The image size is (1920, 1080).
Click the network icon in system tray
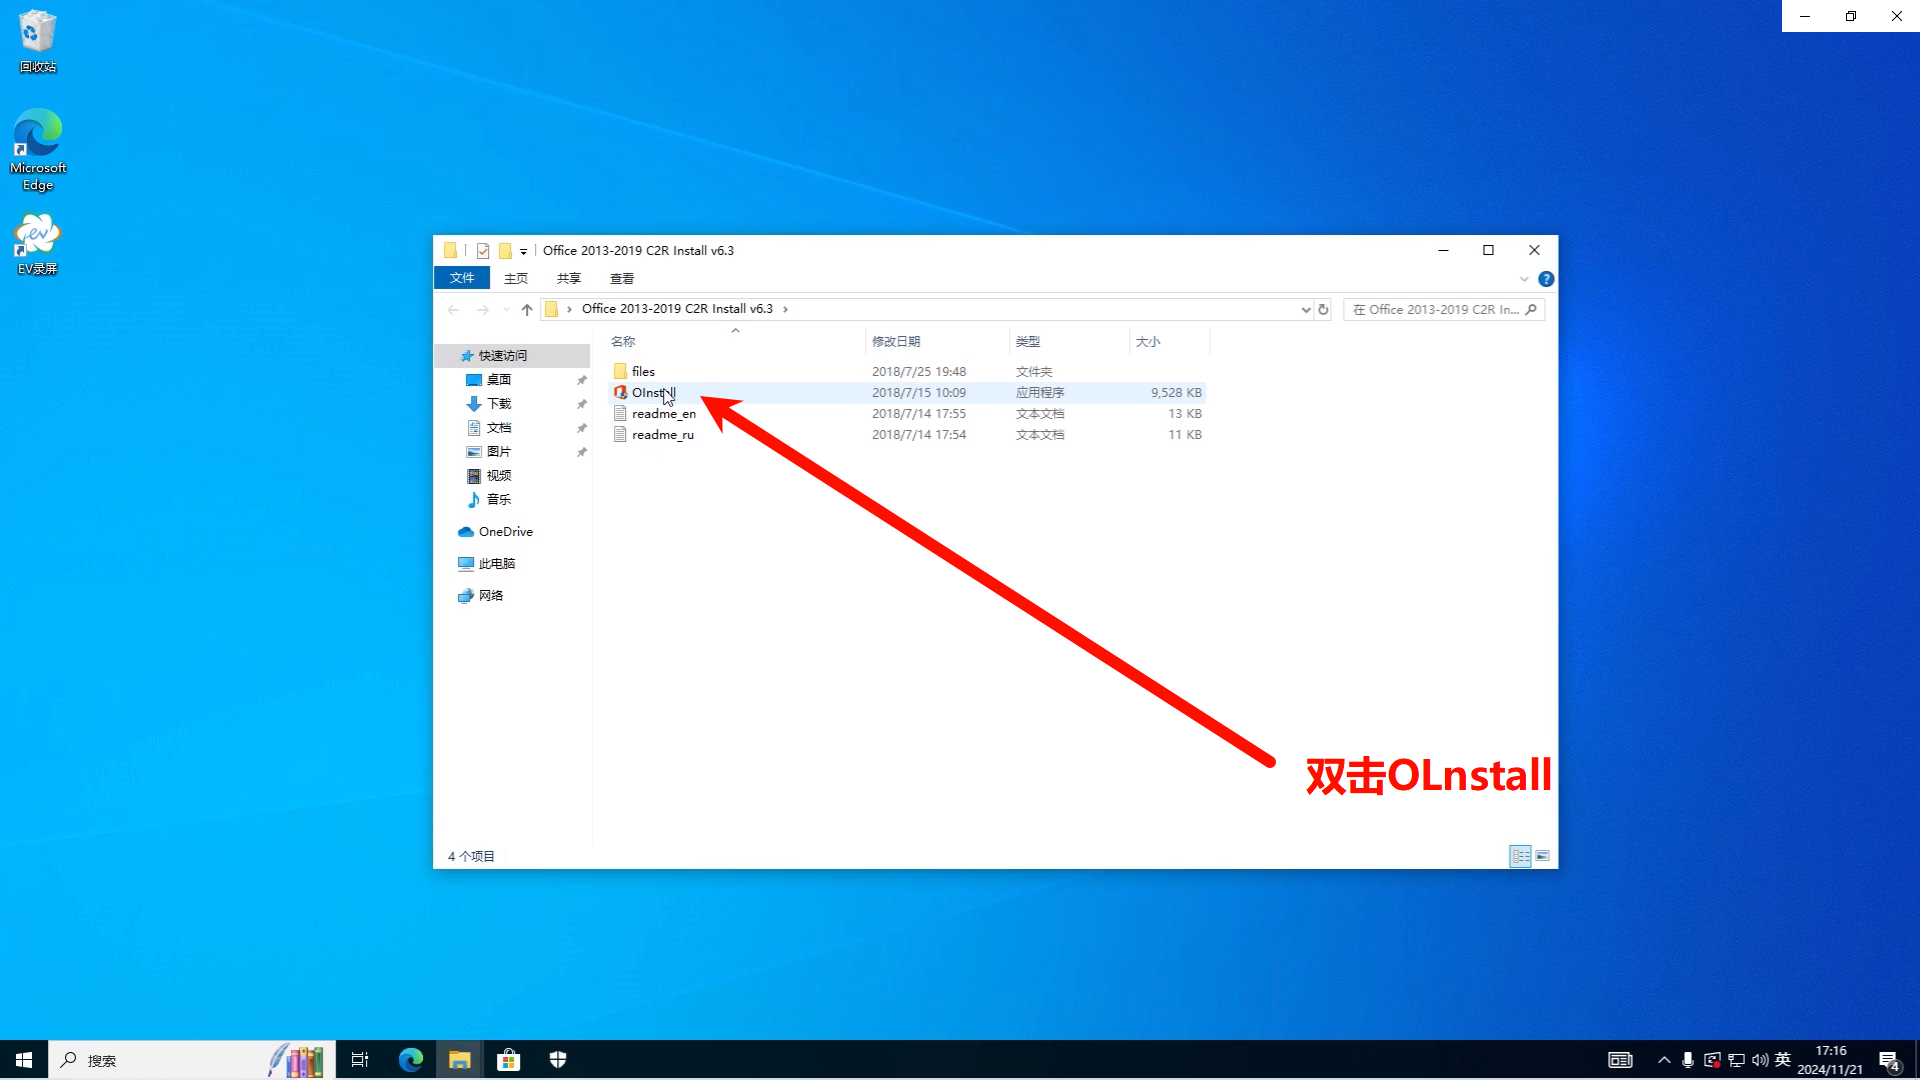pyautogui.click(x=1736, y=1060)
